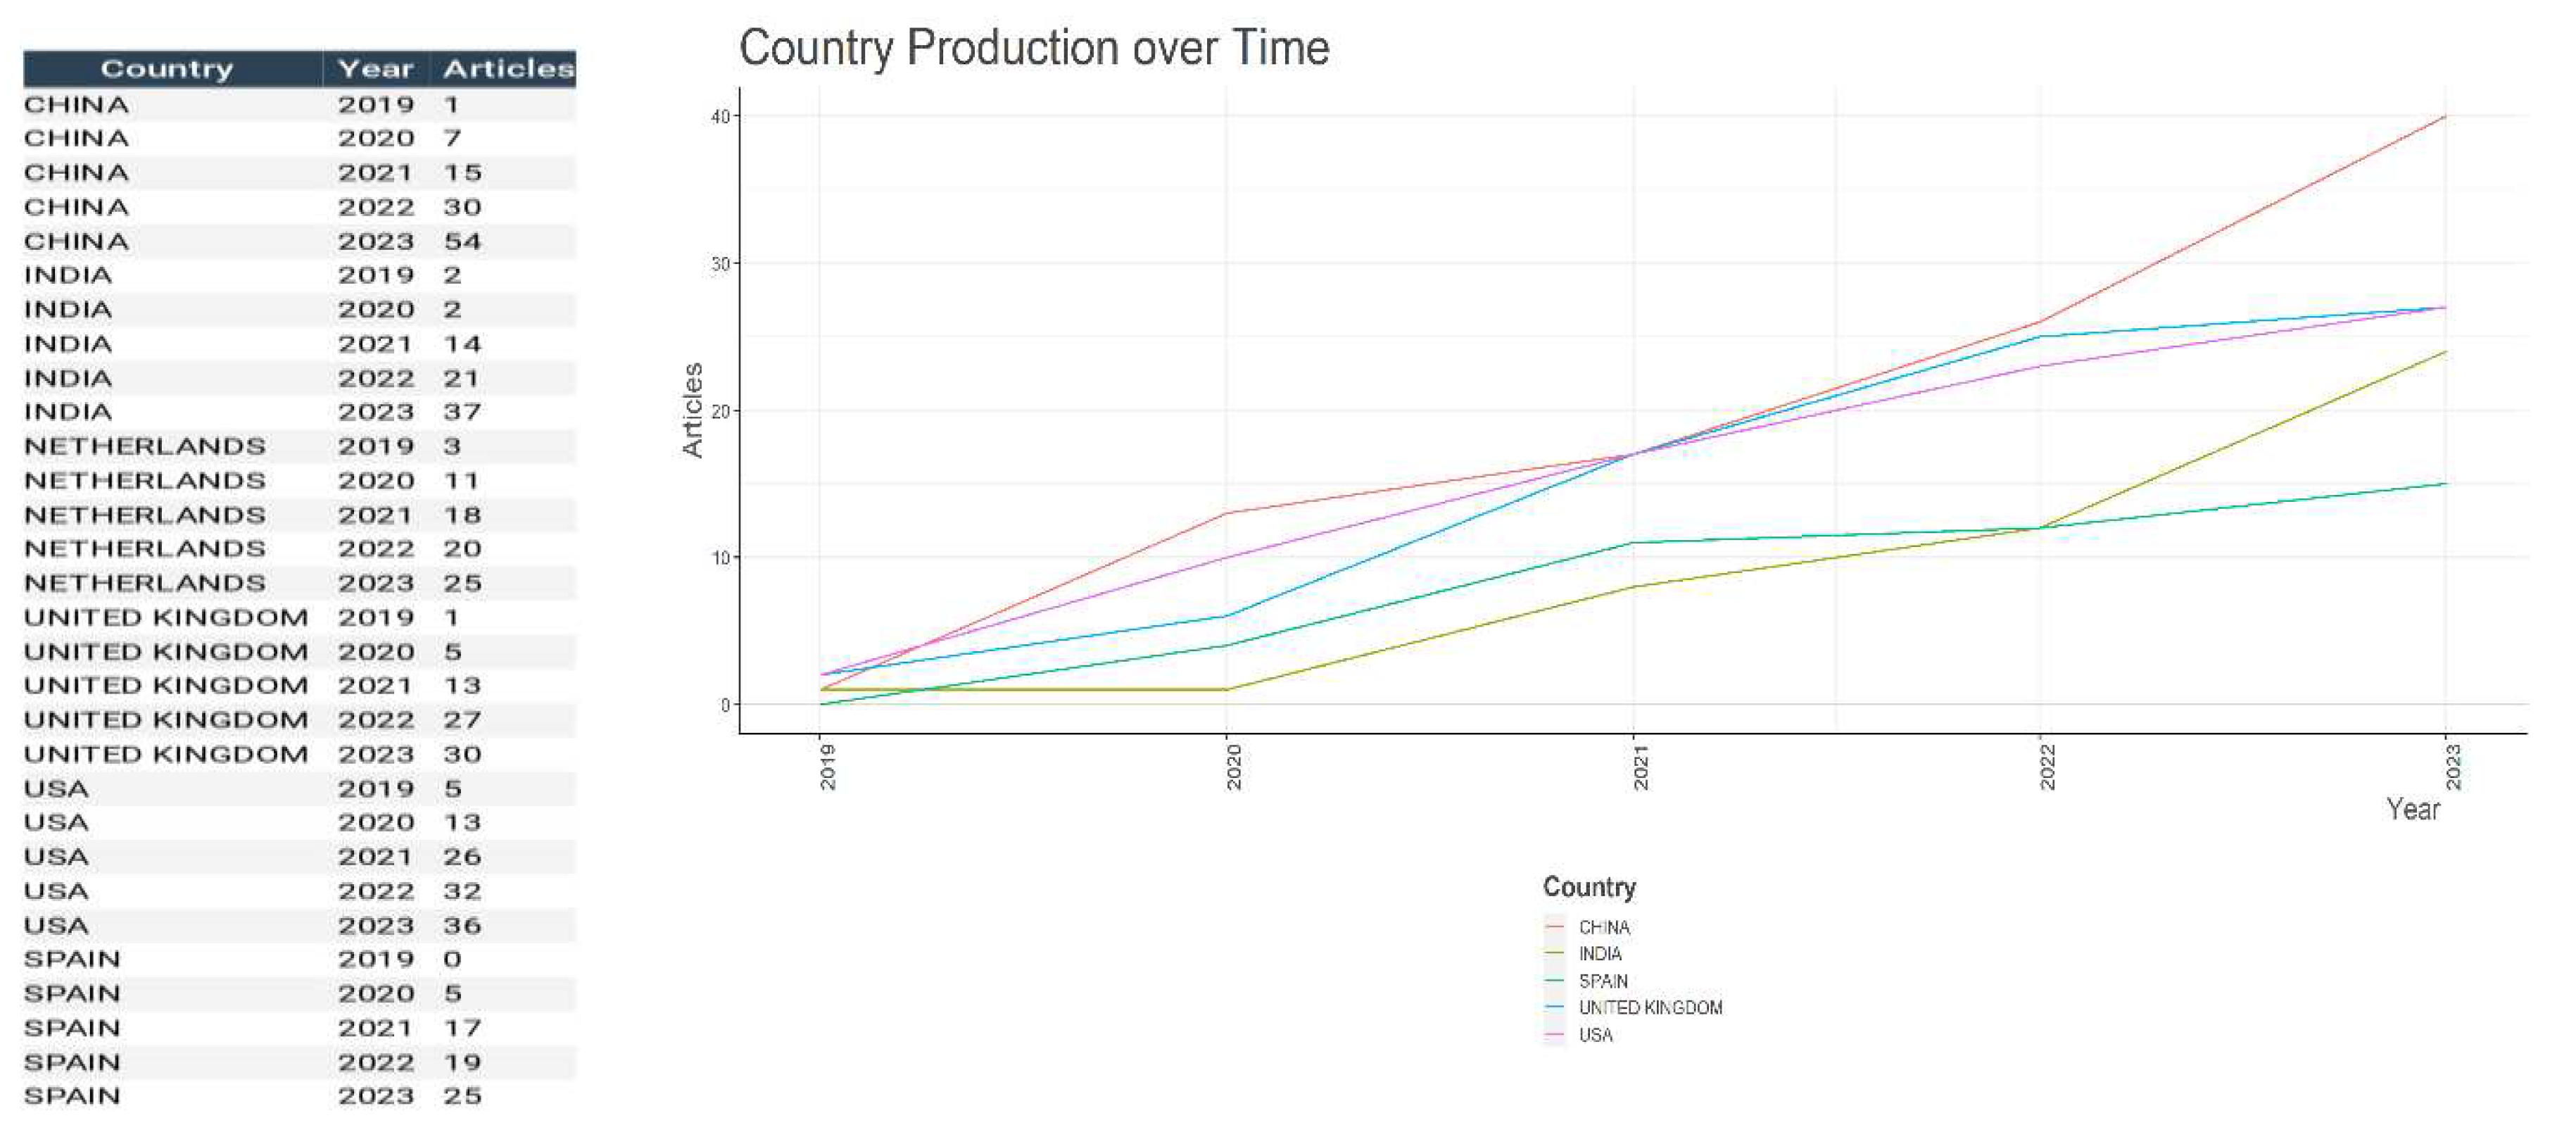Click the USA legend color line

coord(1553,1035)
